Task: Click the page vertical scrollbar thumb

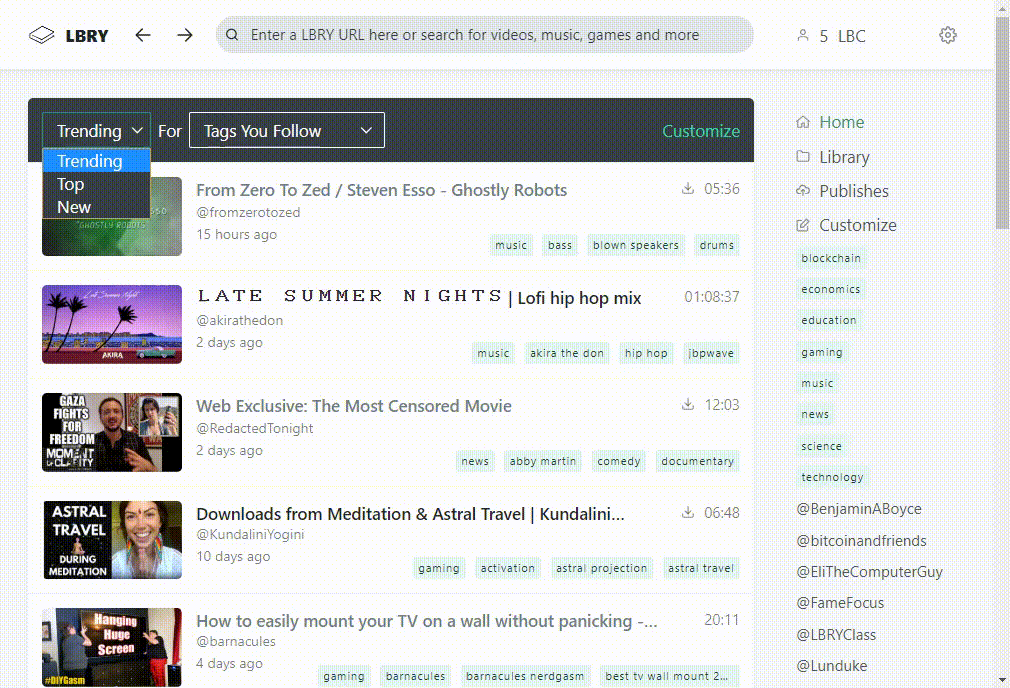Action: (x=1002, y=122)
